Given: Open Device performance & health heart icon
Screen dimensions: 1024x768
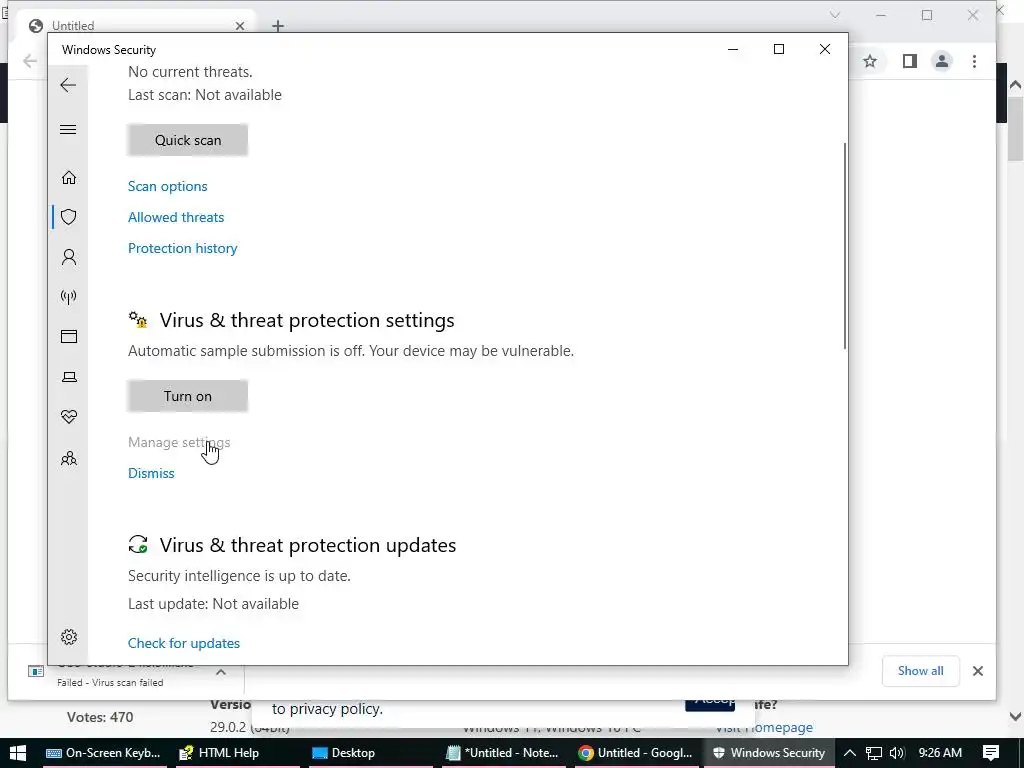Looking at the screenshot, I should coord(69,417).
